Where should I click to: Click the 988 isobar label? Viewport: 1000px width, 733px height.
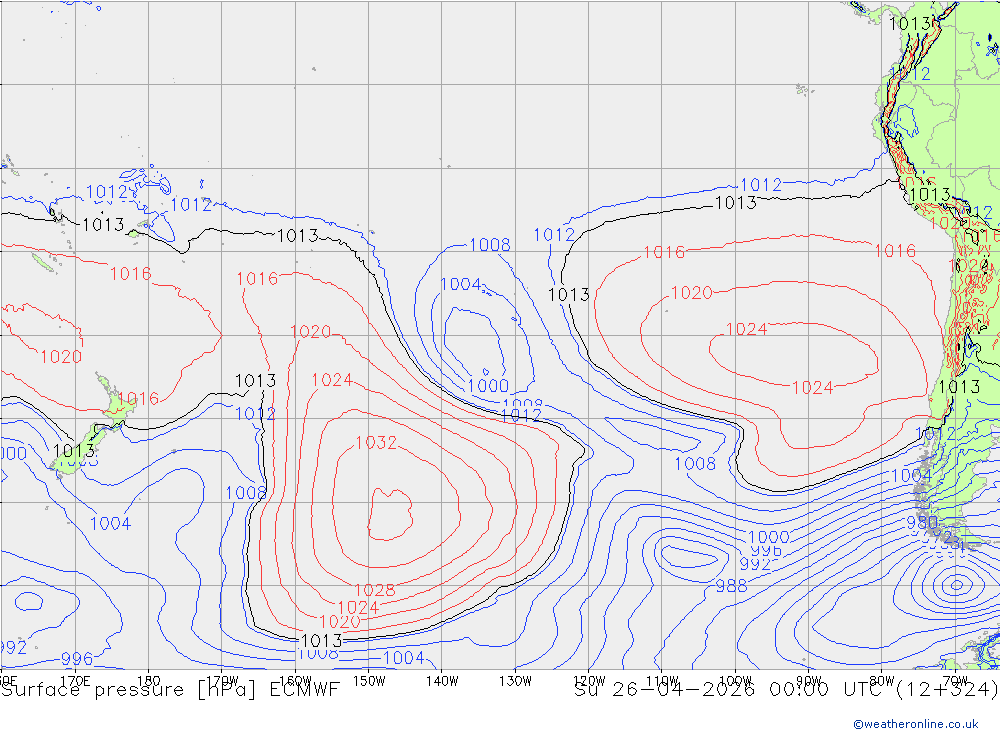[731, 586]
